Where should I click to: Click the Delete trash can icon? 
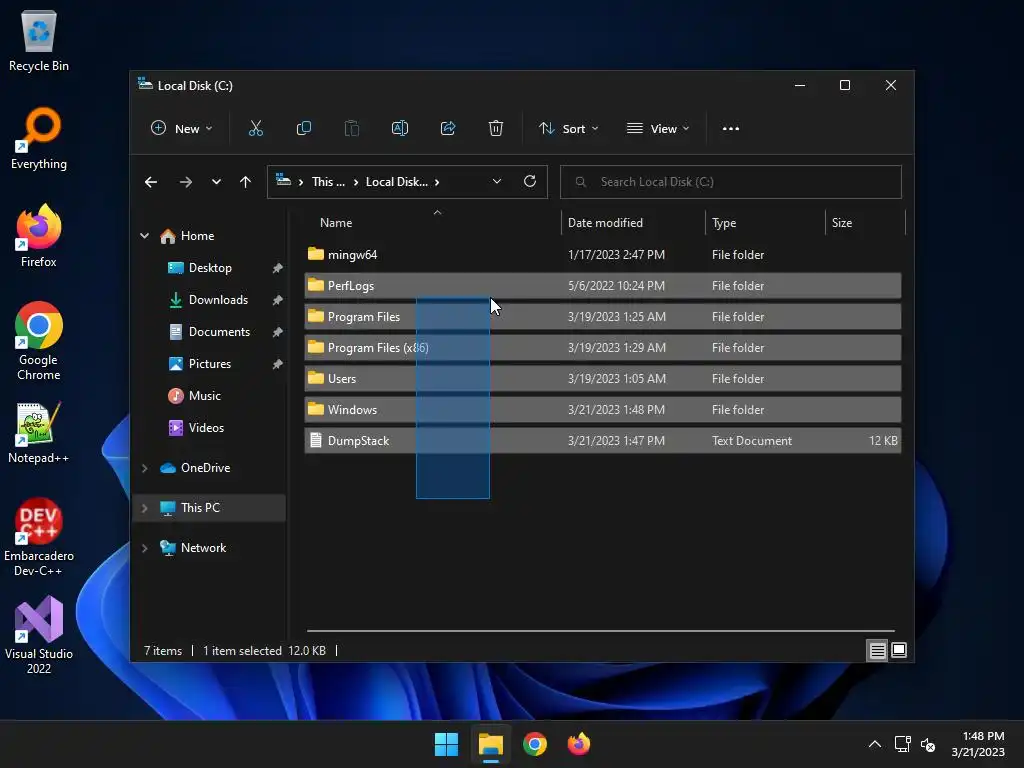pos(496,129)
